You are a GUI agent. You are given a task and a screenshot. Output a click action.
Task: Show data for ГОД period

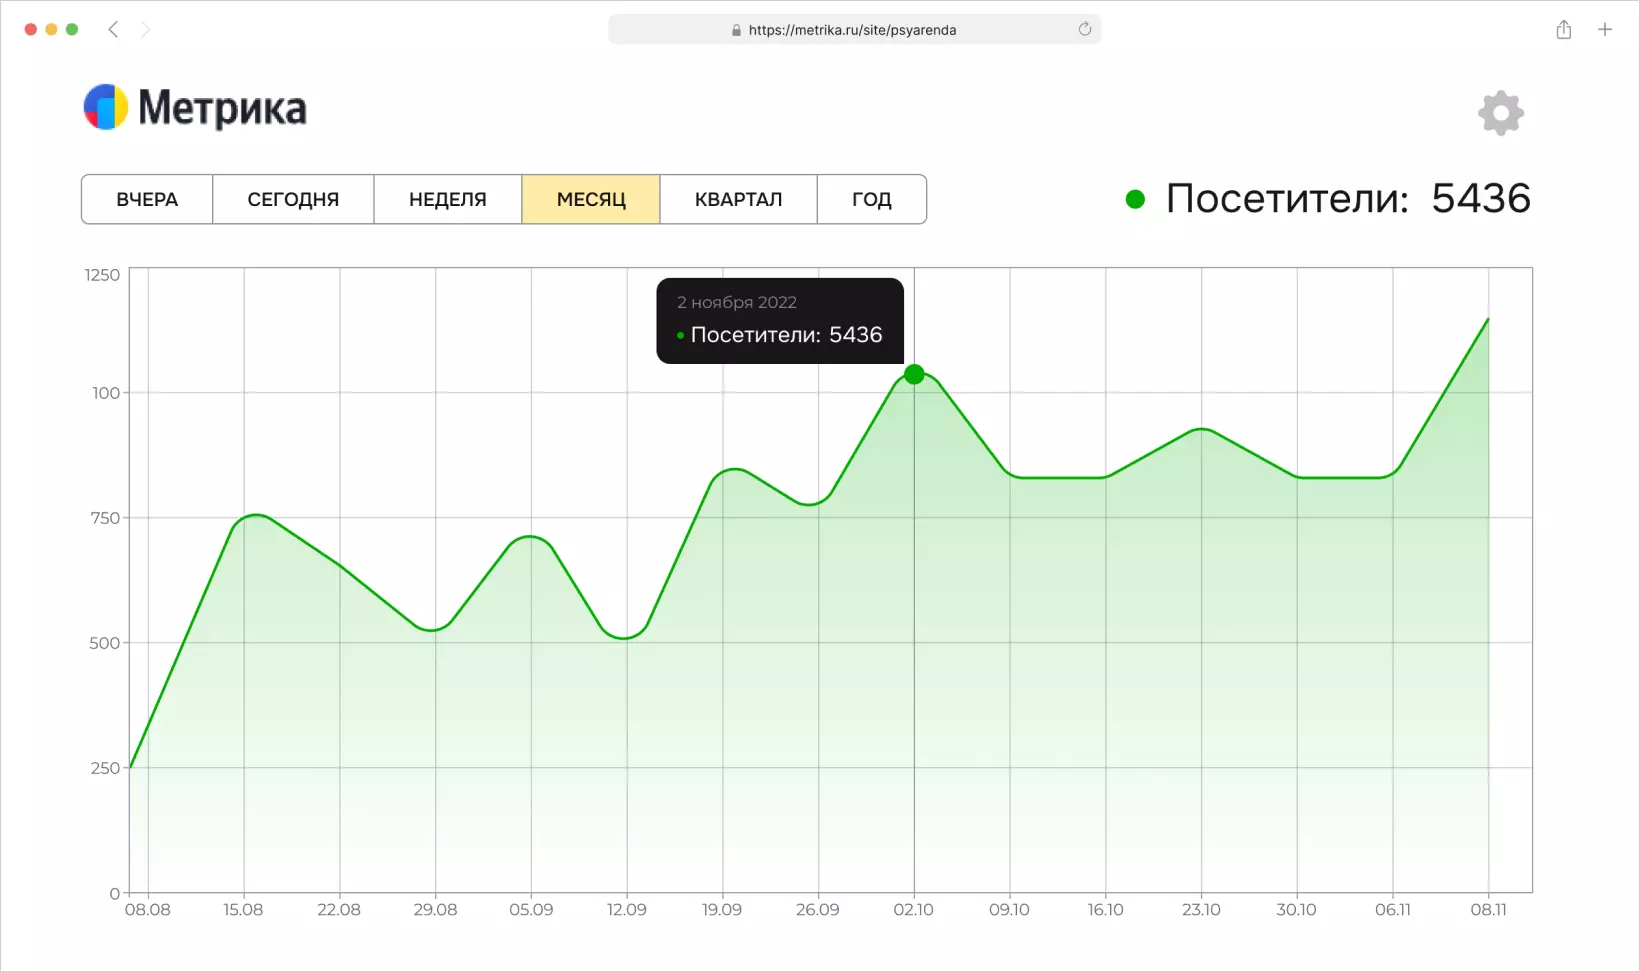tap(872, 199)
